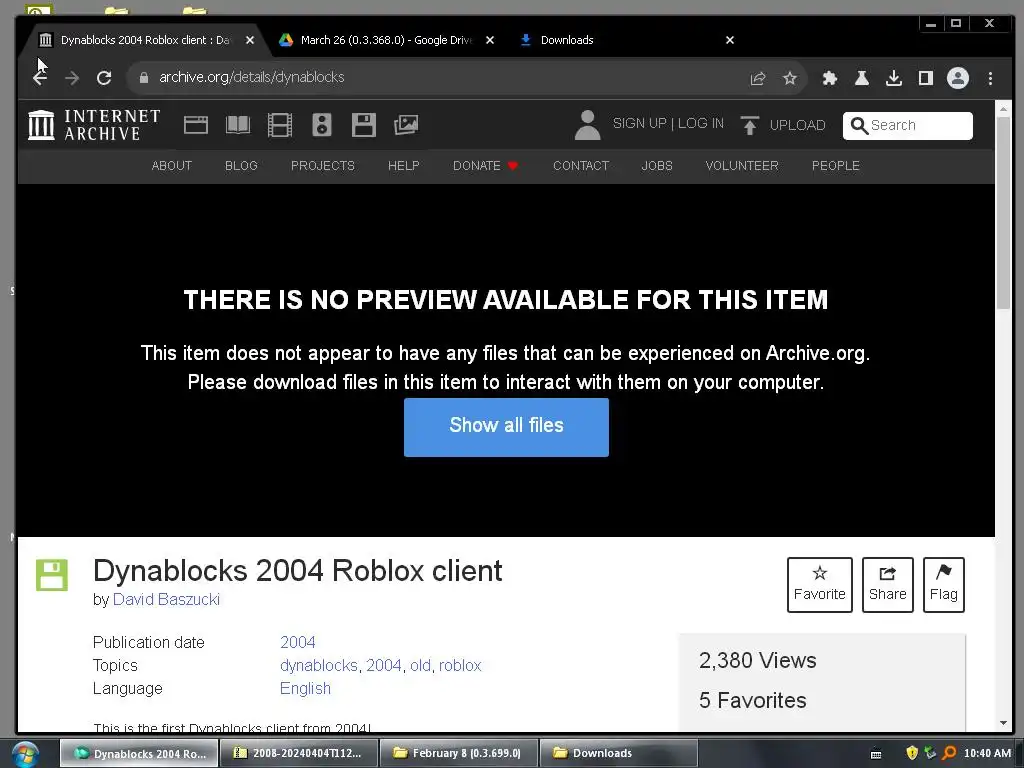Click the page vertical scrollbar thumb

[x=1004, y=212]
